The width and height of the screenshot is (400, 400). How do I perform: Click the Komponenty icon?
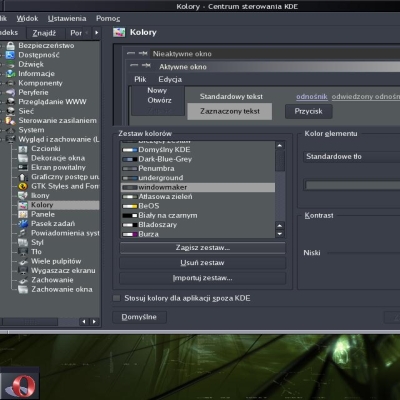pos(11,83)
